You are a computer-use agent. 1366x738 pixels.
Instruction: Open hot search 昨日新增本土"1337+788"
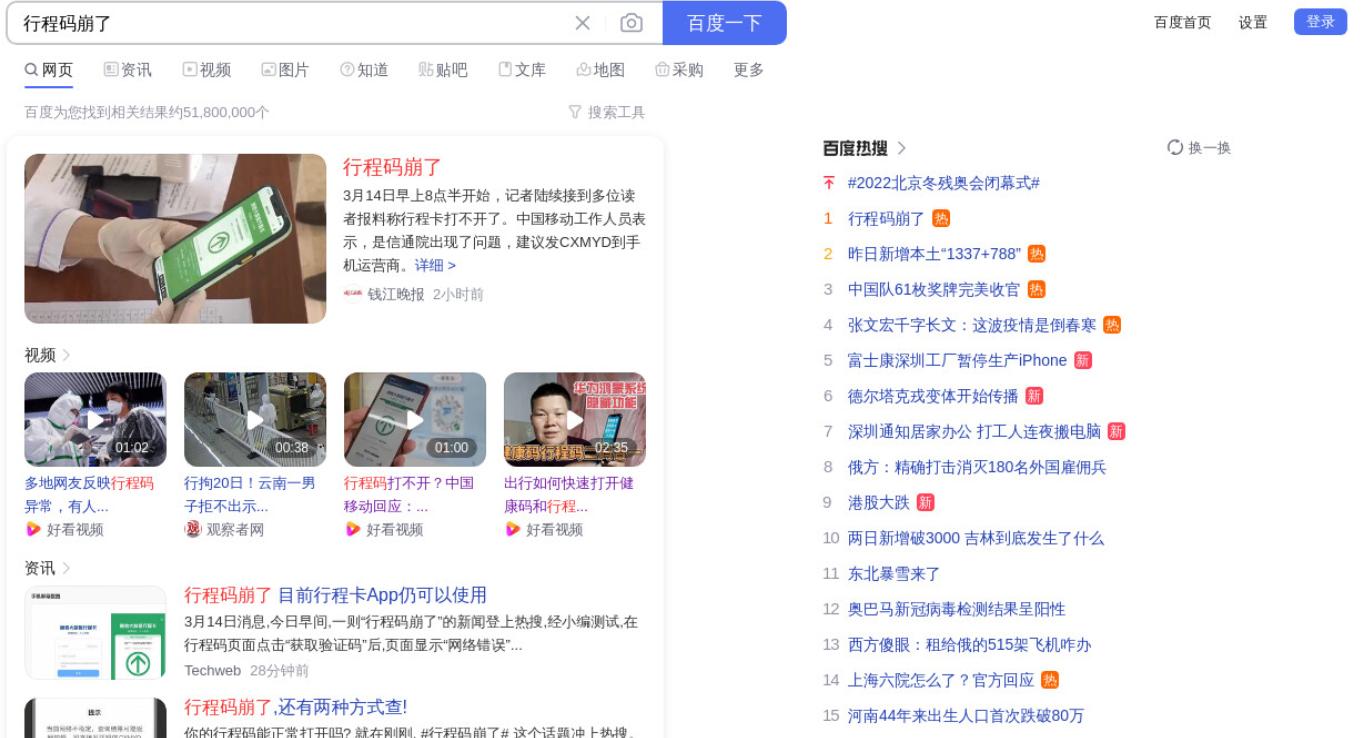(934, 254)
